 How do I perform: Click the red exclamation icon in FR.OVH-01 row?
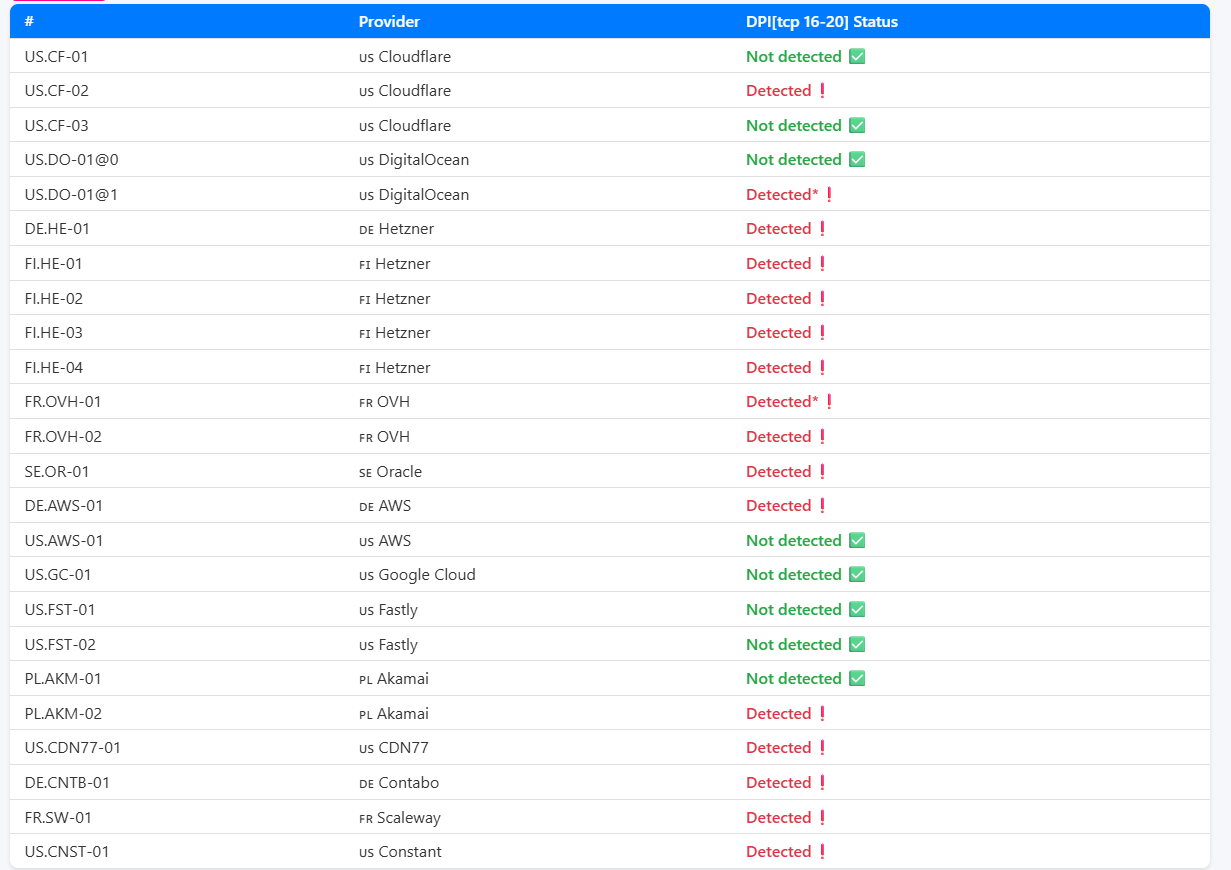pos(829,402)
